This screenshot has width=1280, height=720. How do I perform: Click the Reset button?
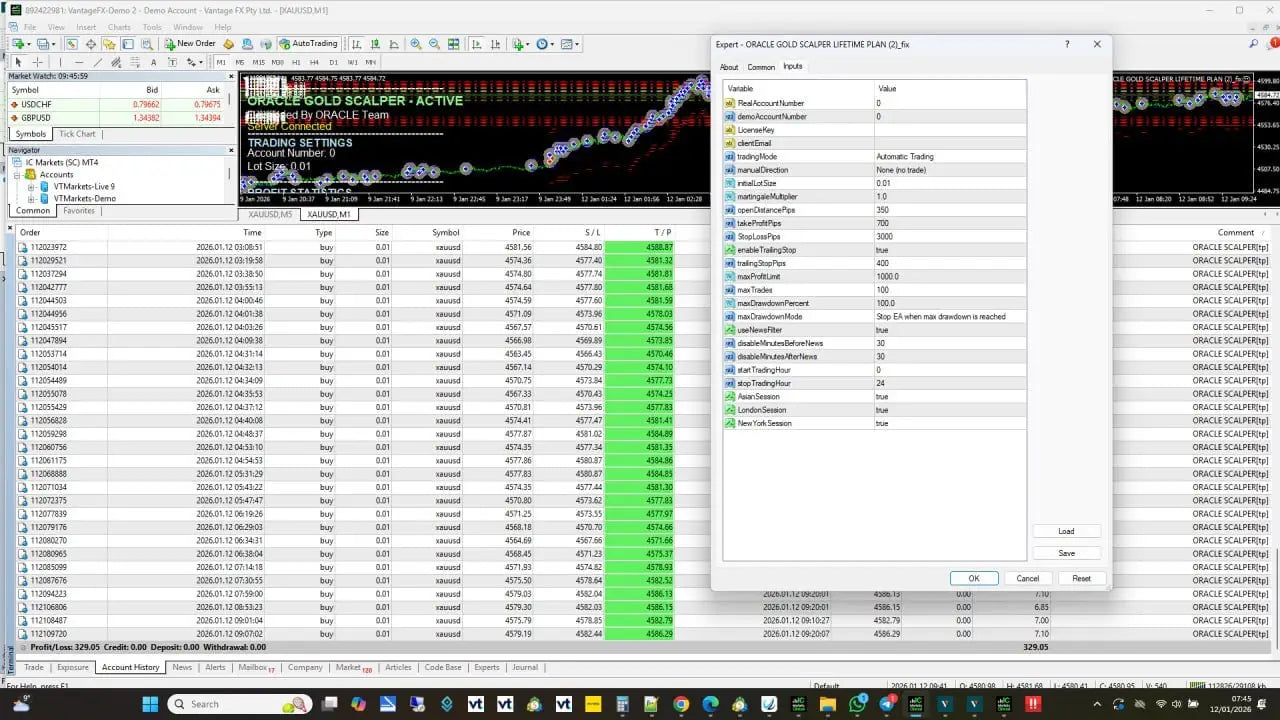tap(1082, 578)
